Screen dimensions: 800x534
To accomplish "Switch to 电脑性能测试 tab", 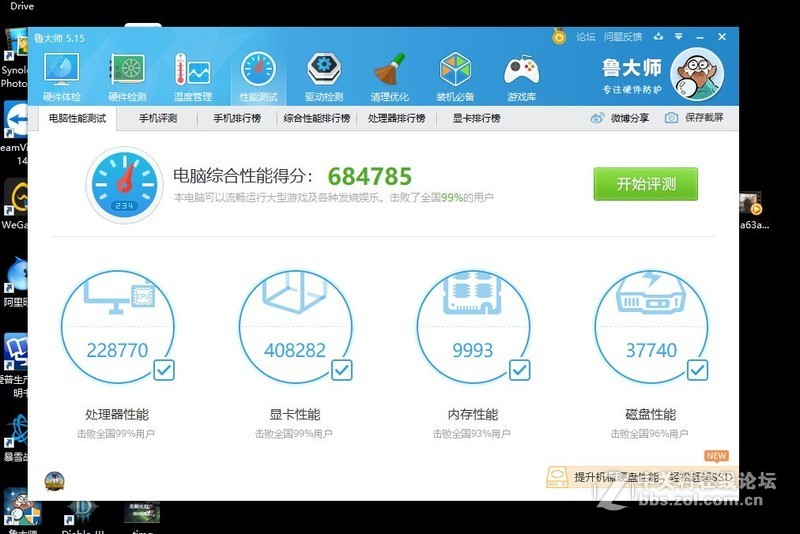I will (77, 118).
